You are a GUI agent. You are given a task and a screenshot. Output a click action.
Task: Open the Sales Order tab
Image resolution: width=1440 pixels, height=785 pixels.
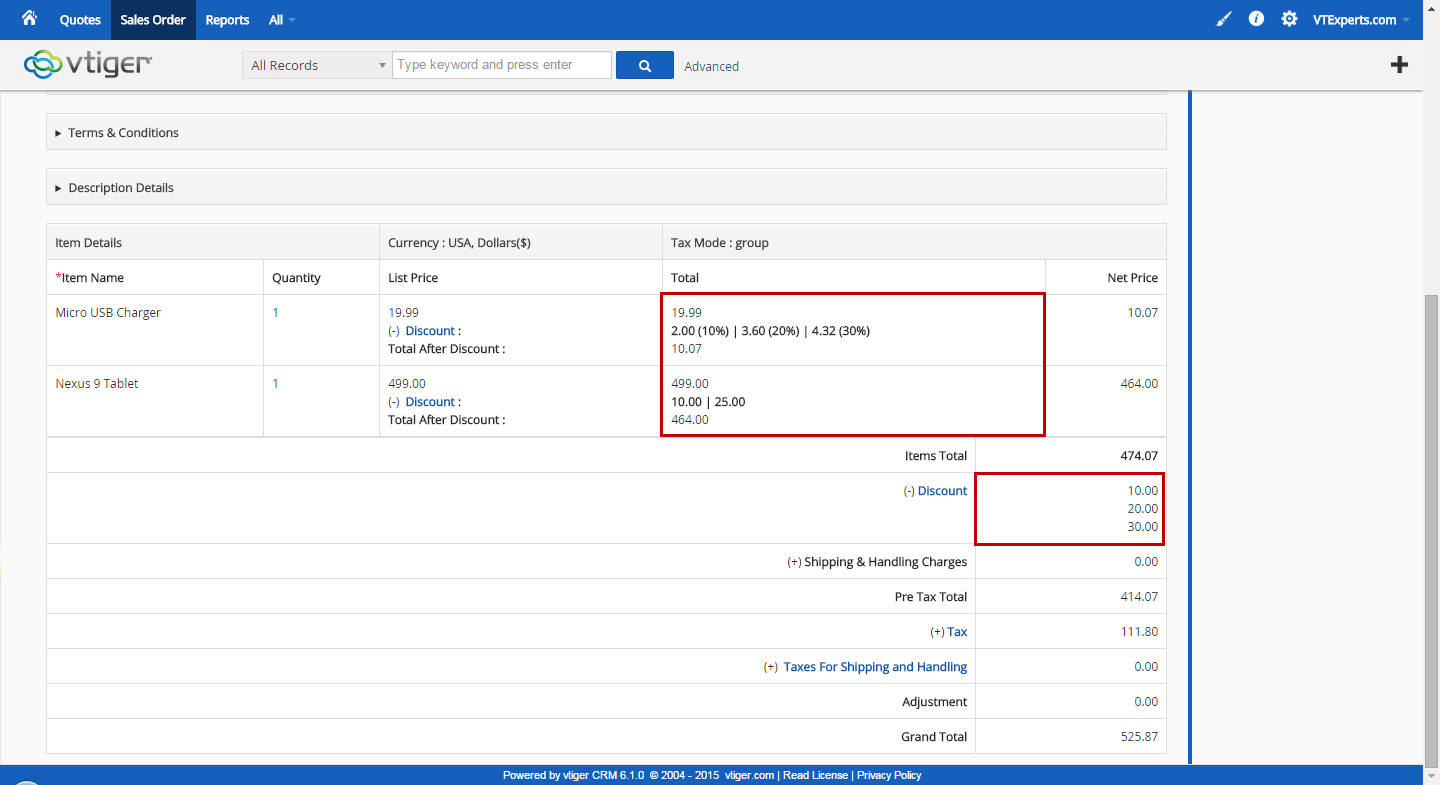[153, 20]
